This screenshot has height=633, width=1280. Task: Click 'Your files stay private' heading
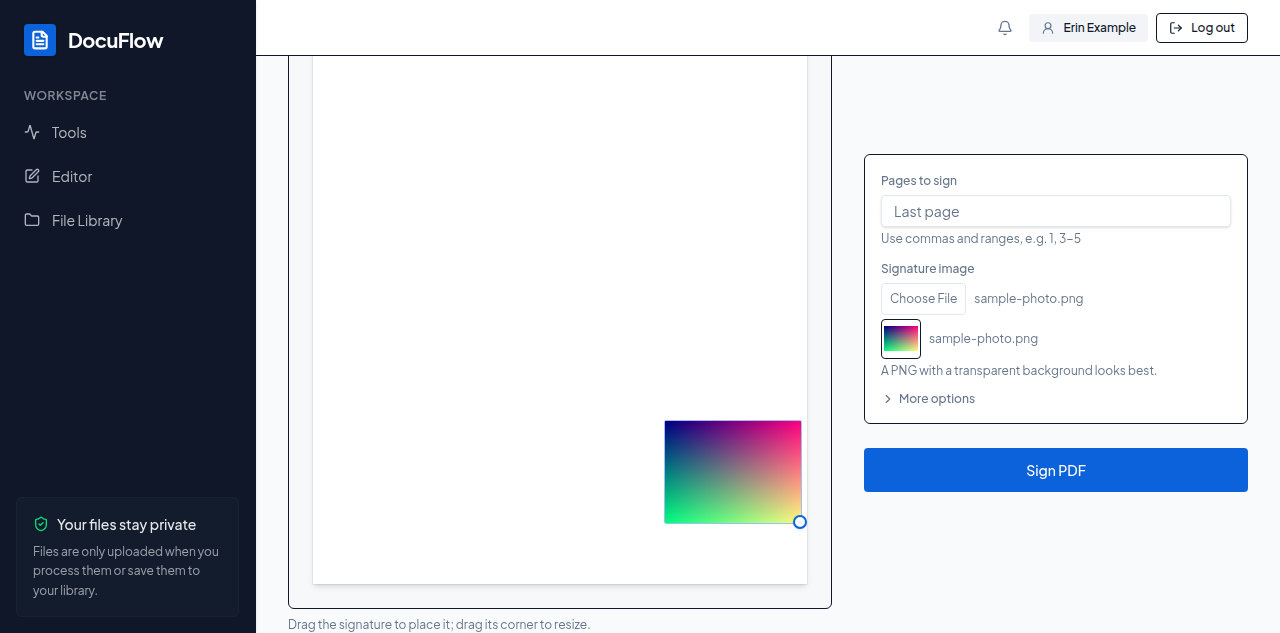(x=126, y=524)
